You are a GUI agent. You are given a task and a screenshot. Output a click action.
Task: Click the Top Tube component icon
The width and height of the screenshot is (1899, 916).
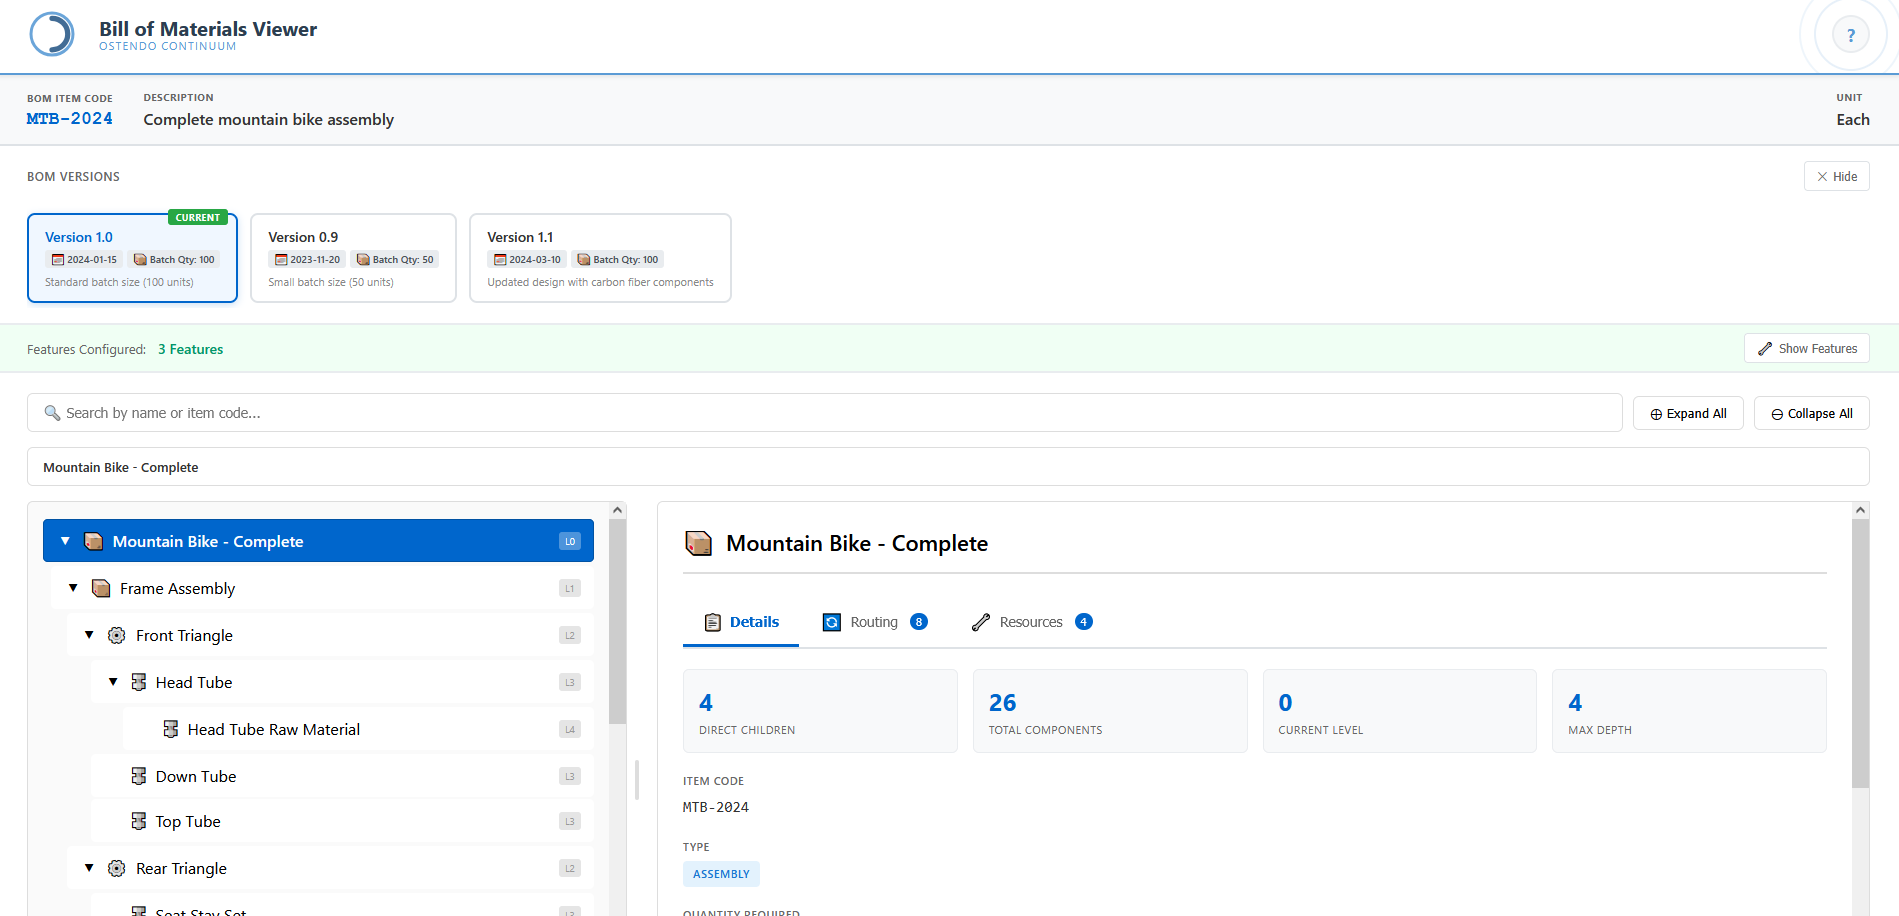139,822
